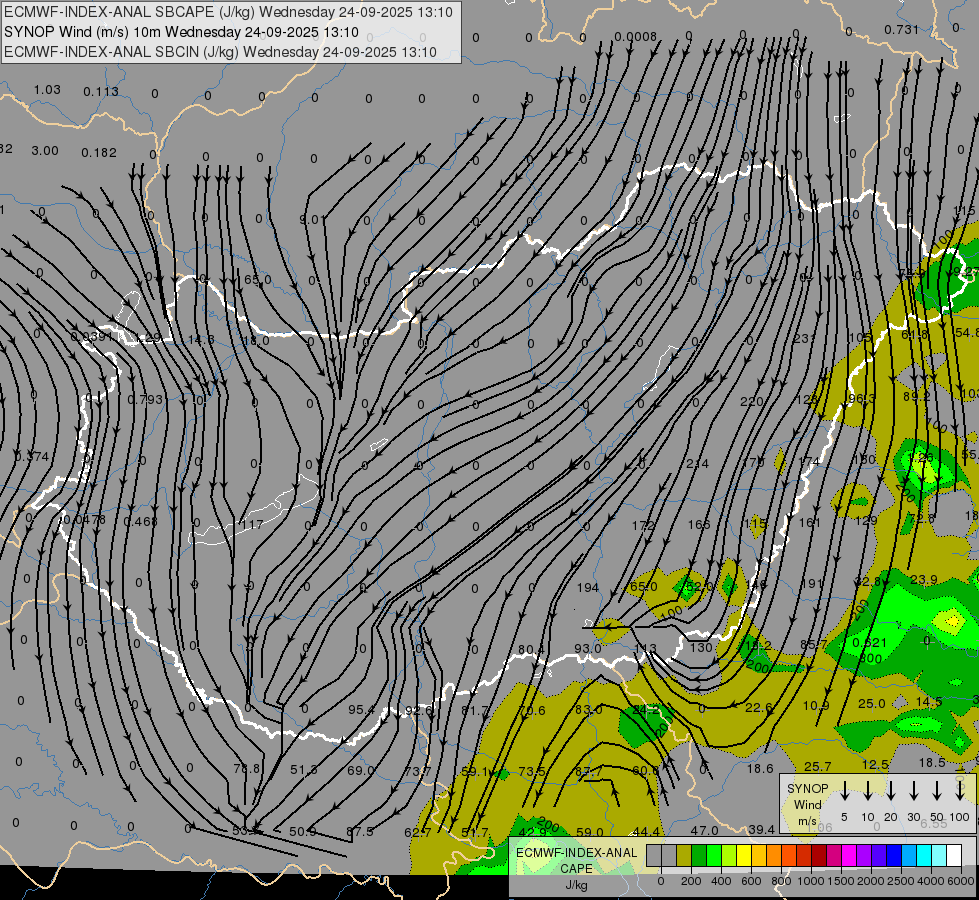Click the 0.113 value on the map
The width and height of the screenshot is (979, 900).
[x=101, y=92]
